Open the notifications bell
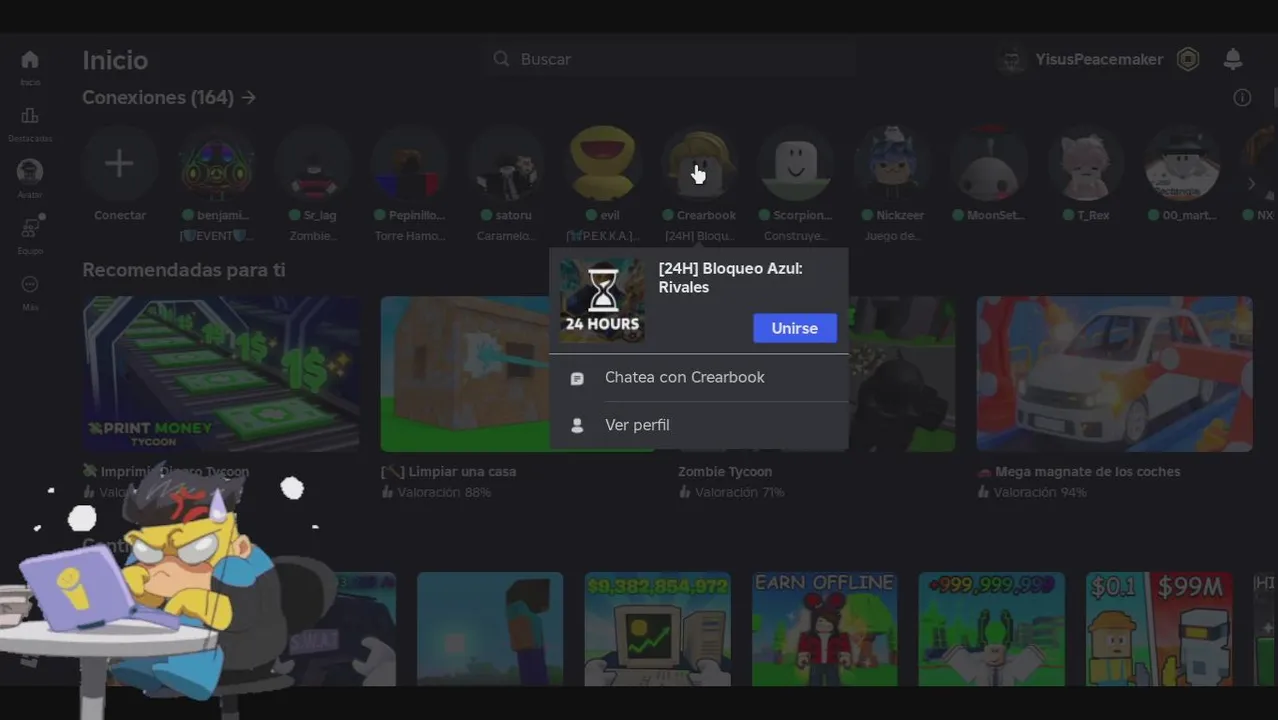This screenshot has height=720, width=1278. [1233, 59]
